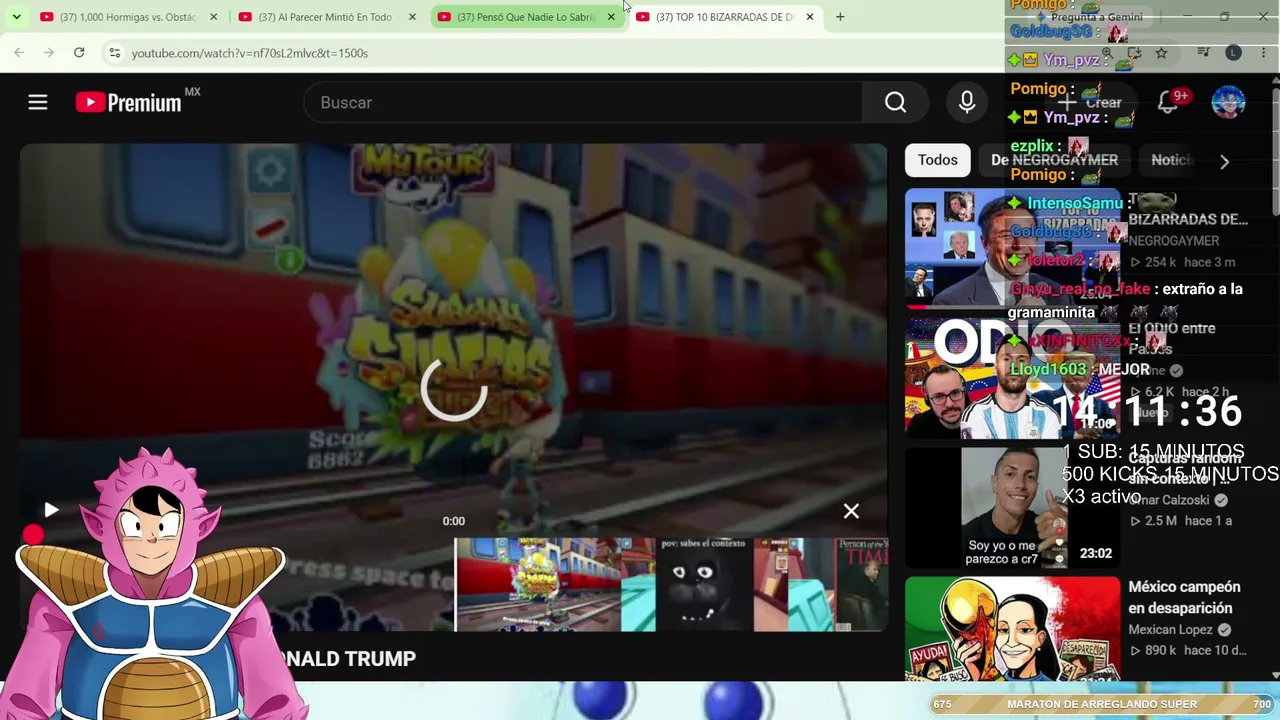The width and height of the screenshot is (1280, 720).
Task: Focus the Buscar search field
Action: click(x=583, y=102)
